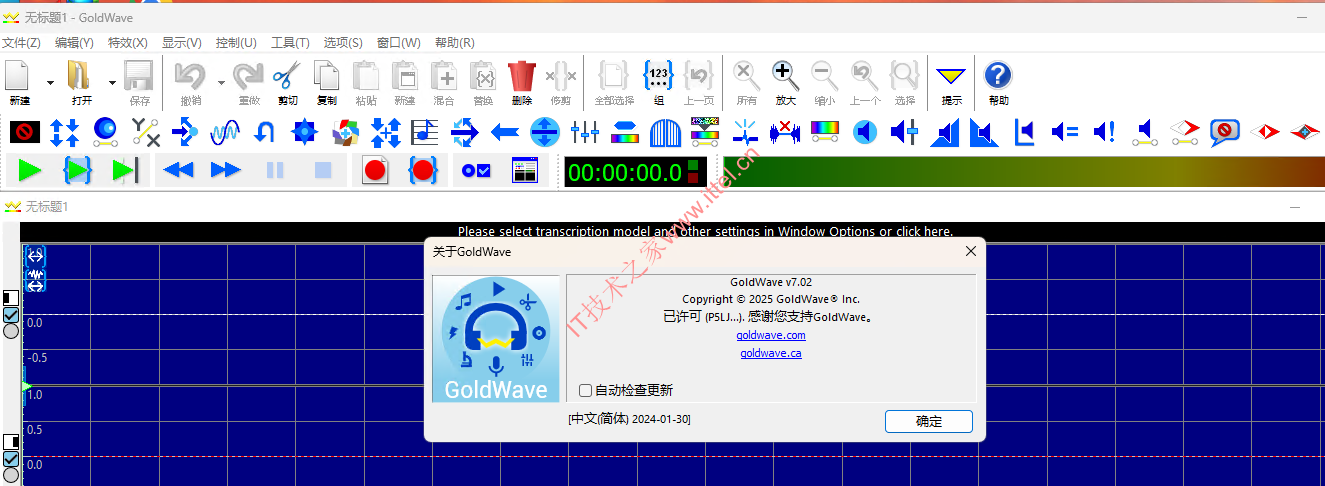The image size is (1325, 486).
Task: Open the 特效(X) menu
Action: tap(128, 43)
